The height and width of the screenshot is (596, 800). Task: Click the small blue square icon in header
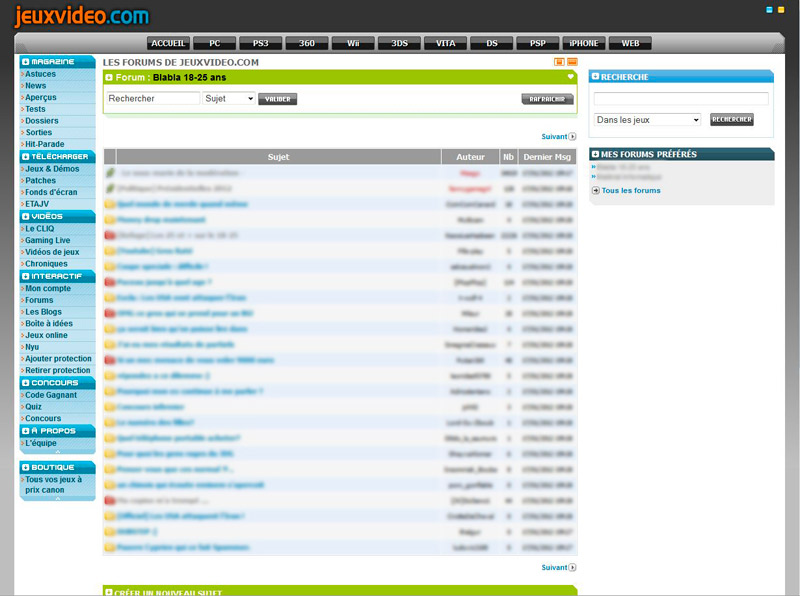pos(769,10)
